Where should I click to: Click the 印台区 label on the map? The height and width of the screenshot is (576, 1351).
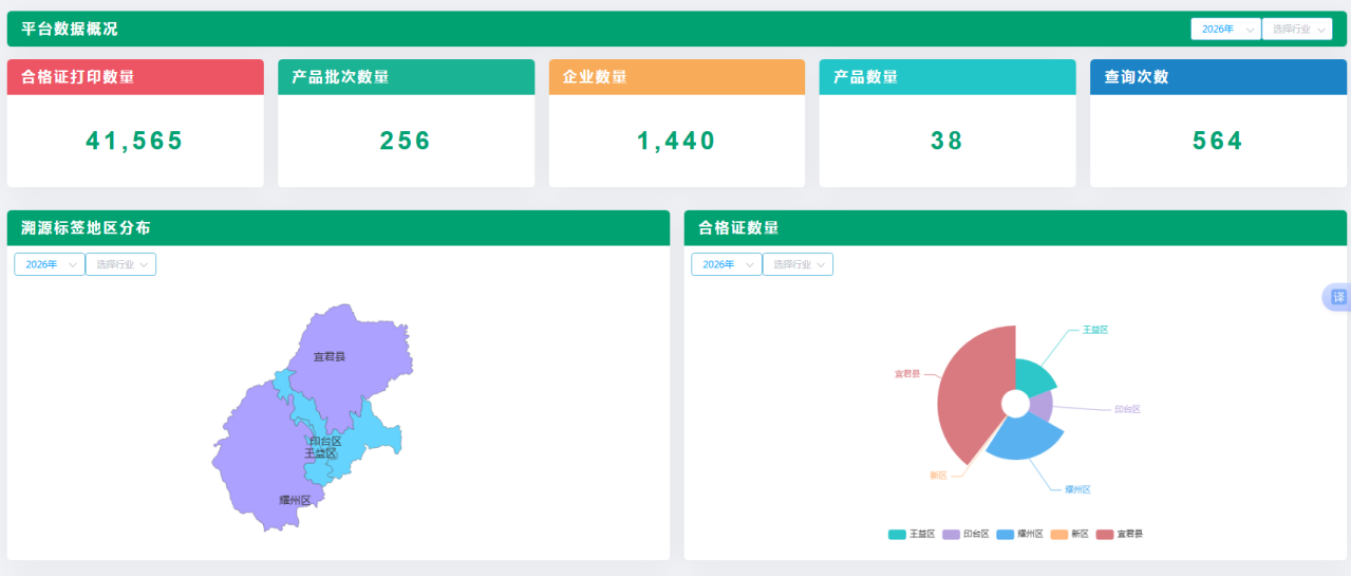coord(325,440)
